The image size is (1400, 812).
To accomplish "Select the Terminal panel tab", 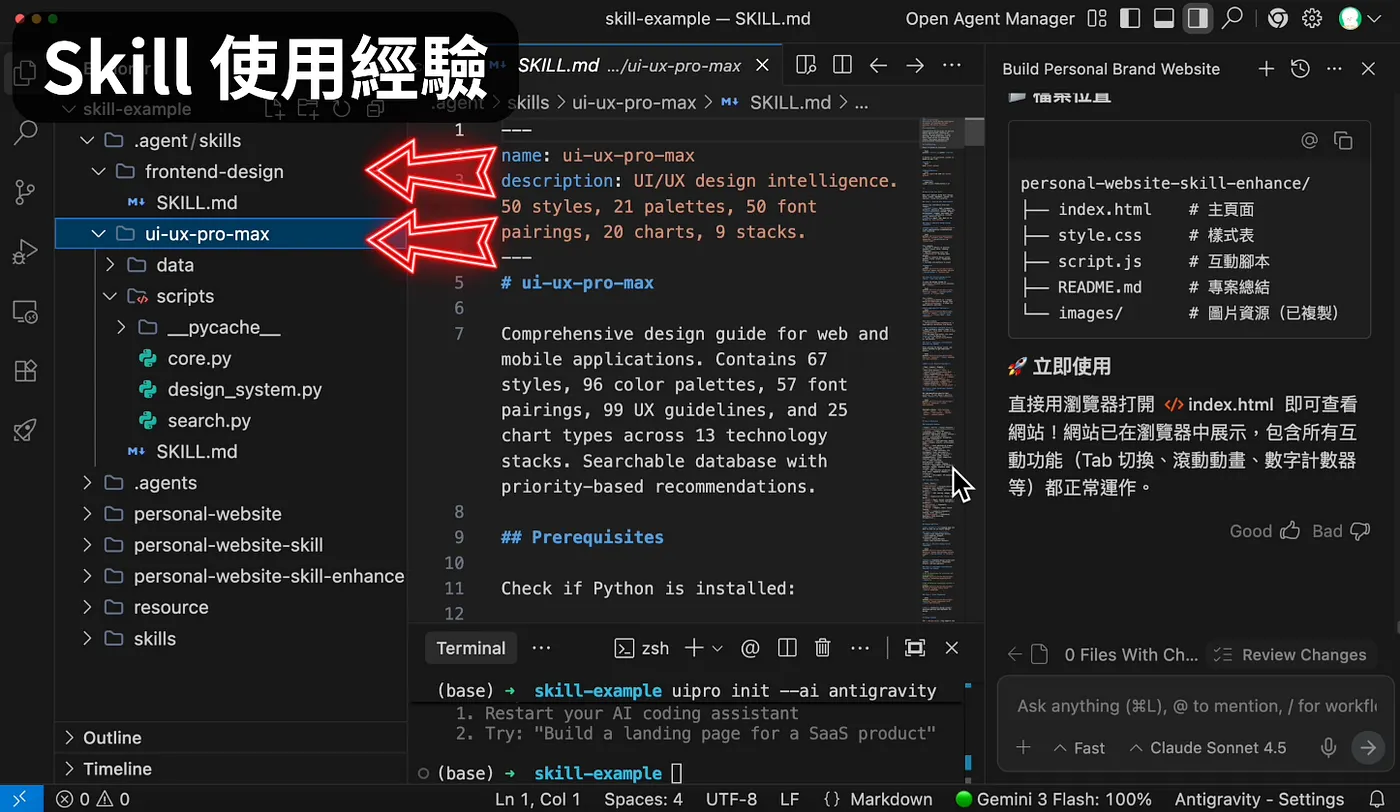I will click(471, 648).
